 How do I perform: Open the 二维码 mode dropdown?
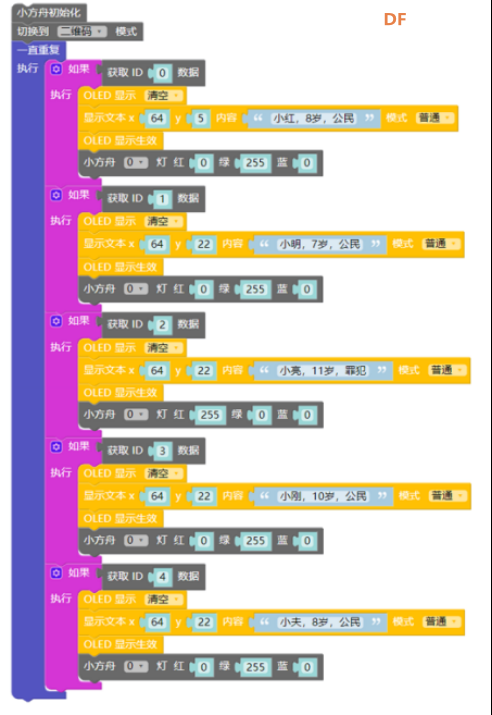coord(82,31)
